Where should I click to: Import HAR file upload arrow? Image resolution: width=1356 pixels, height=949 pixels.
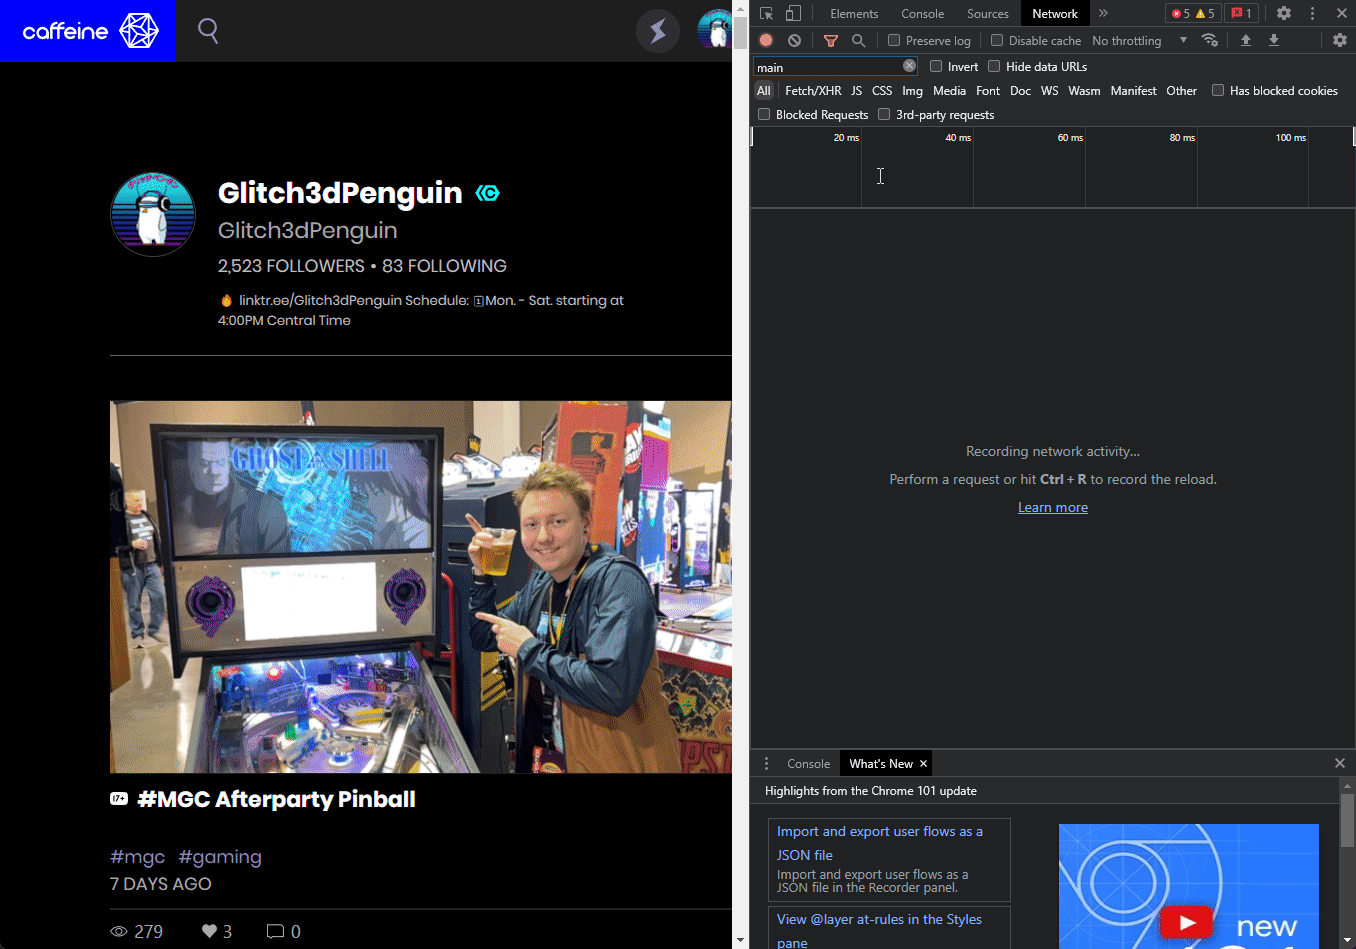point(1246,40)
